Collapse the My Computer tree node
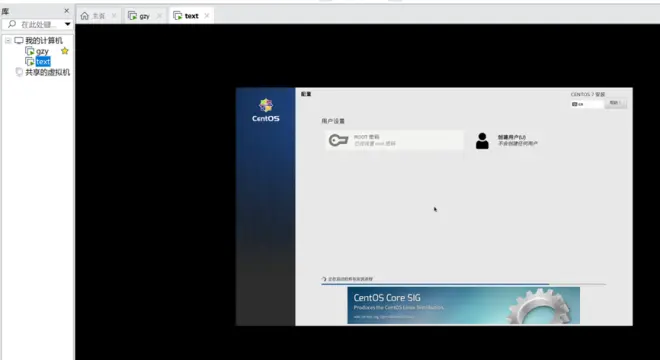Screen dimensions: 660x360 tap(8, 40)
